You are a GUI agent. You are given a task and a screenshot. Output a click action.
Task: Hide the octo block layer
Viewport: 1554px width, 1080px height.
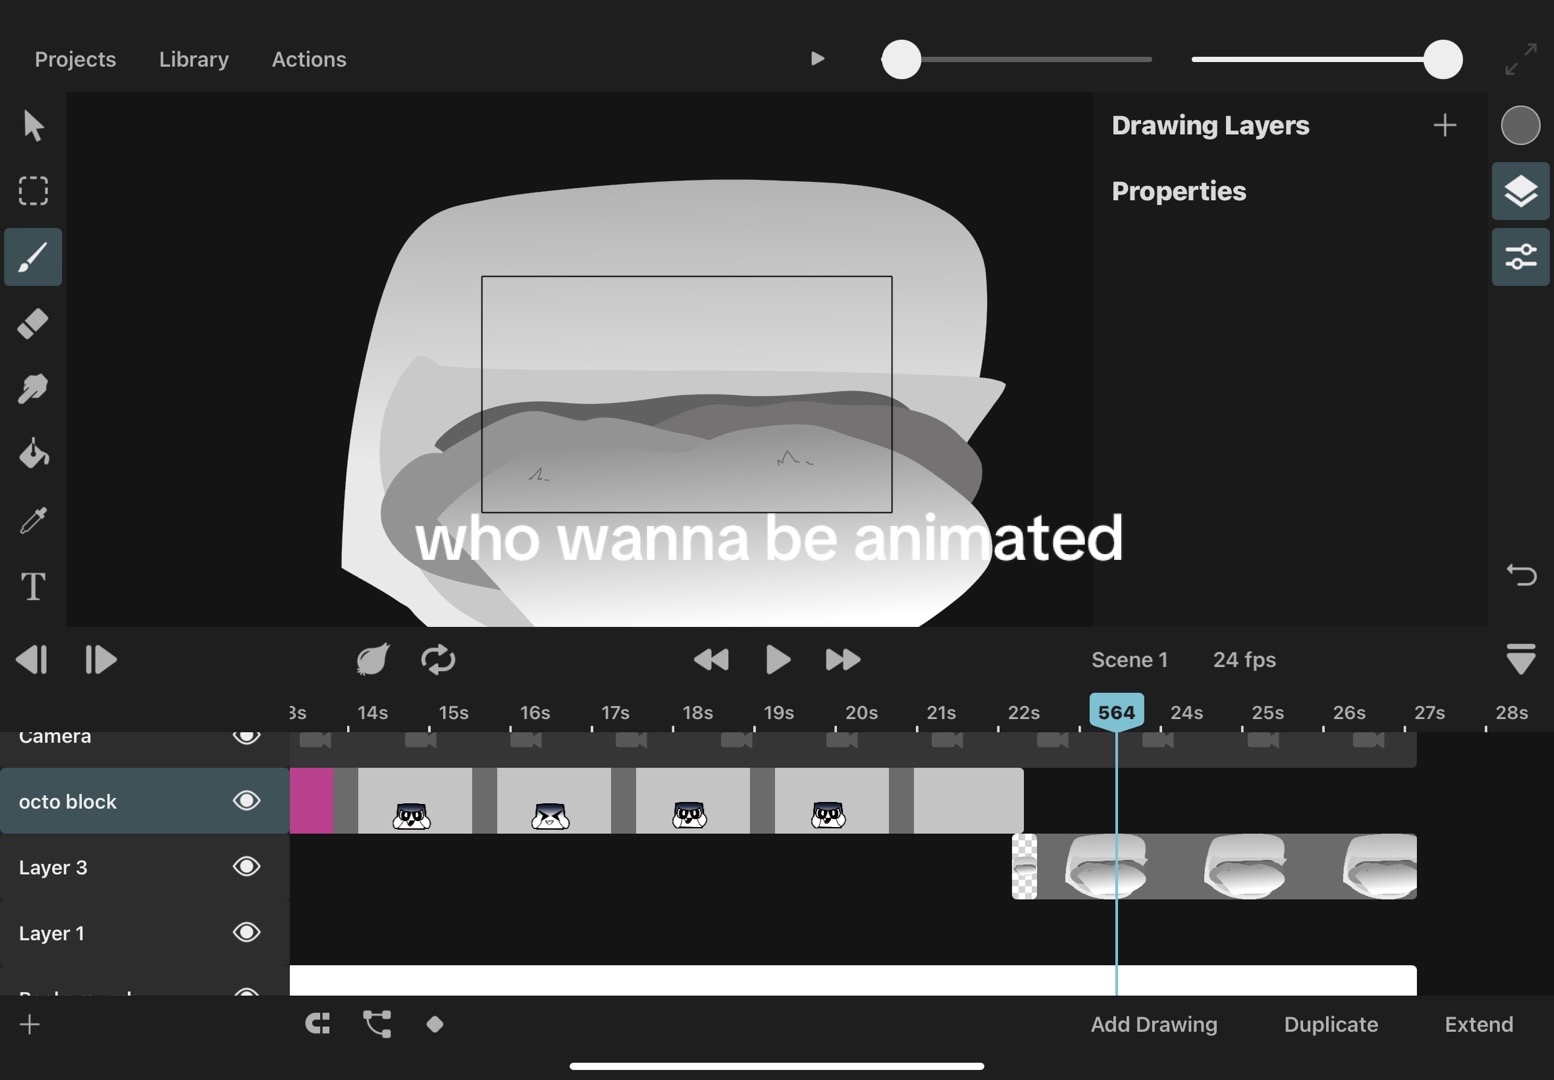[x=247, y=801]
